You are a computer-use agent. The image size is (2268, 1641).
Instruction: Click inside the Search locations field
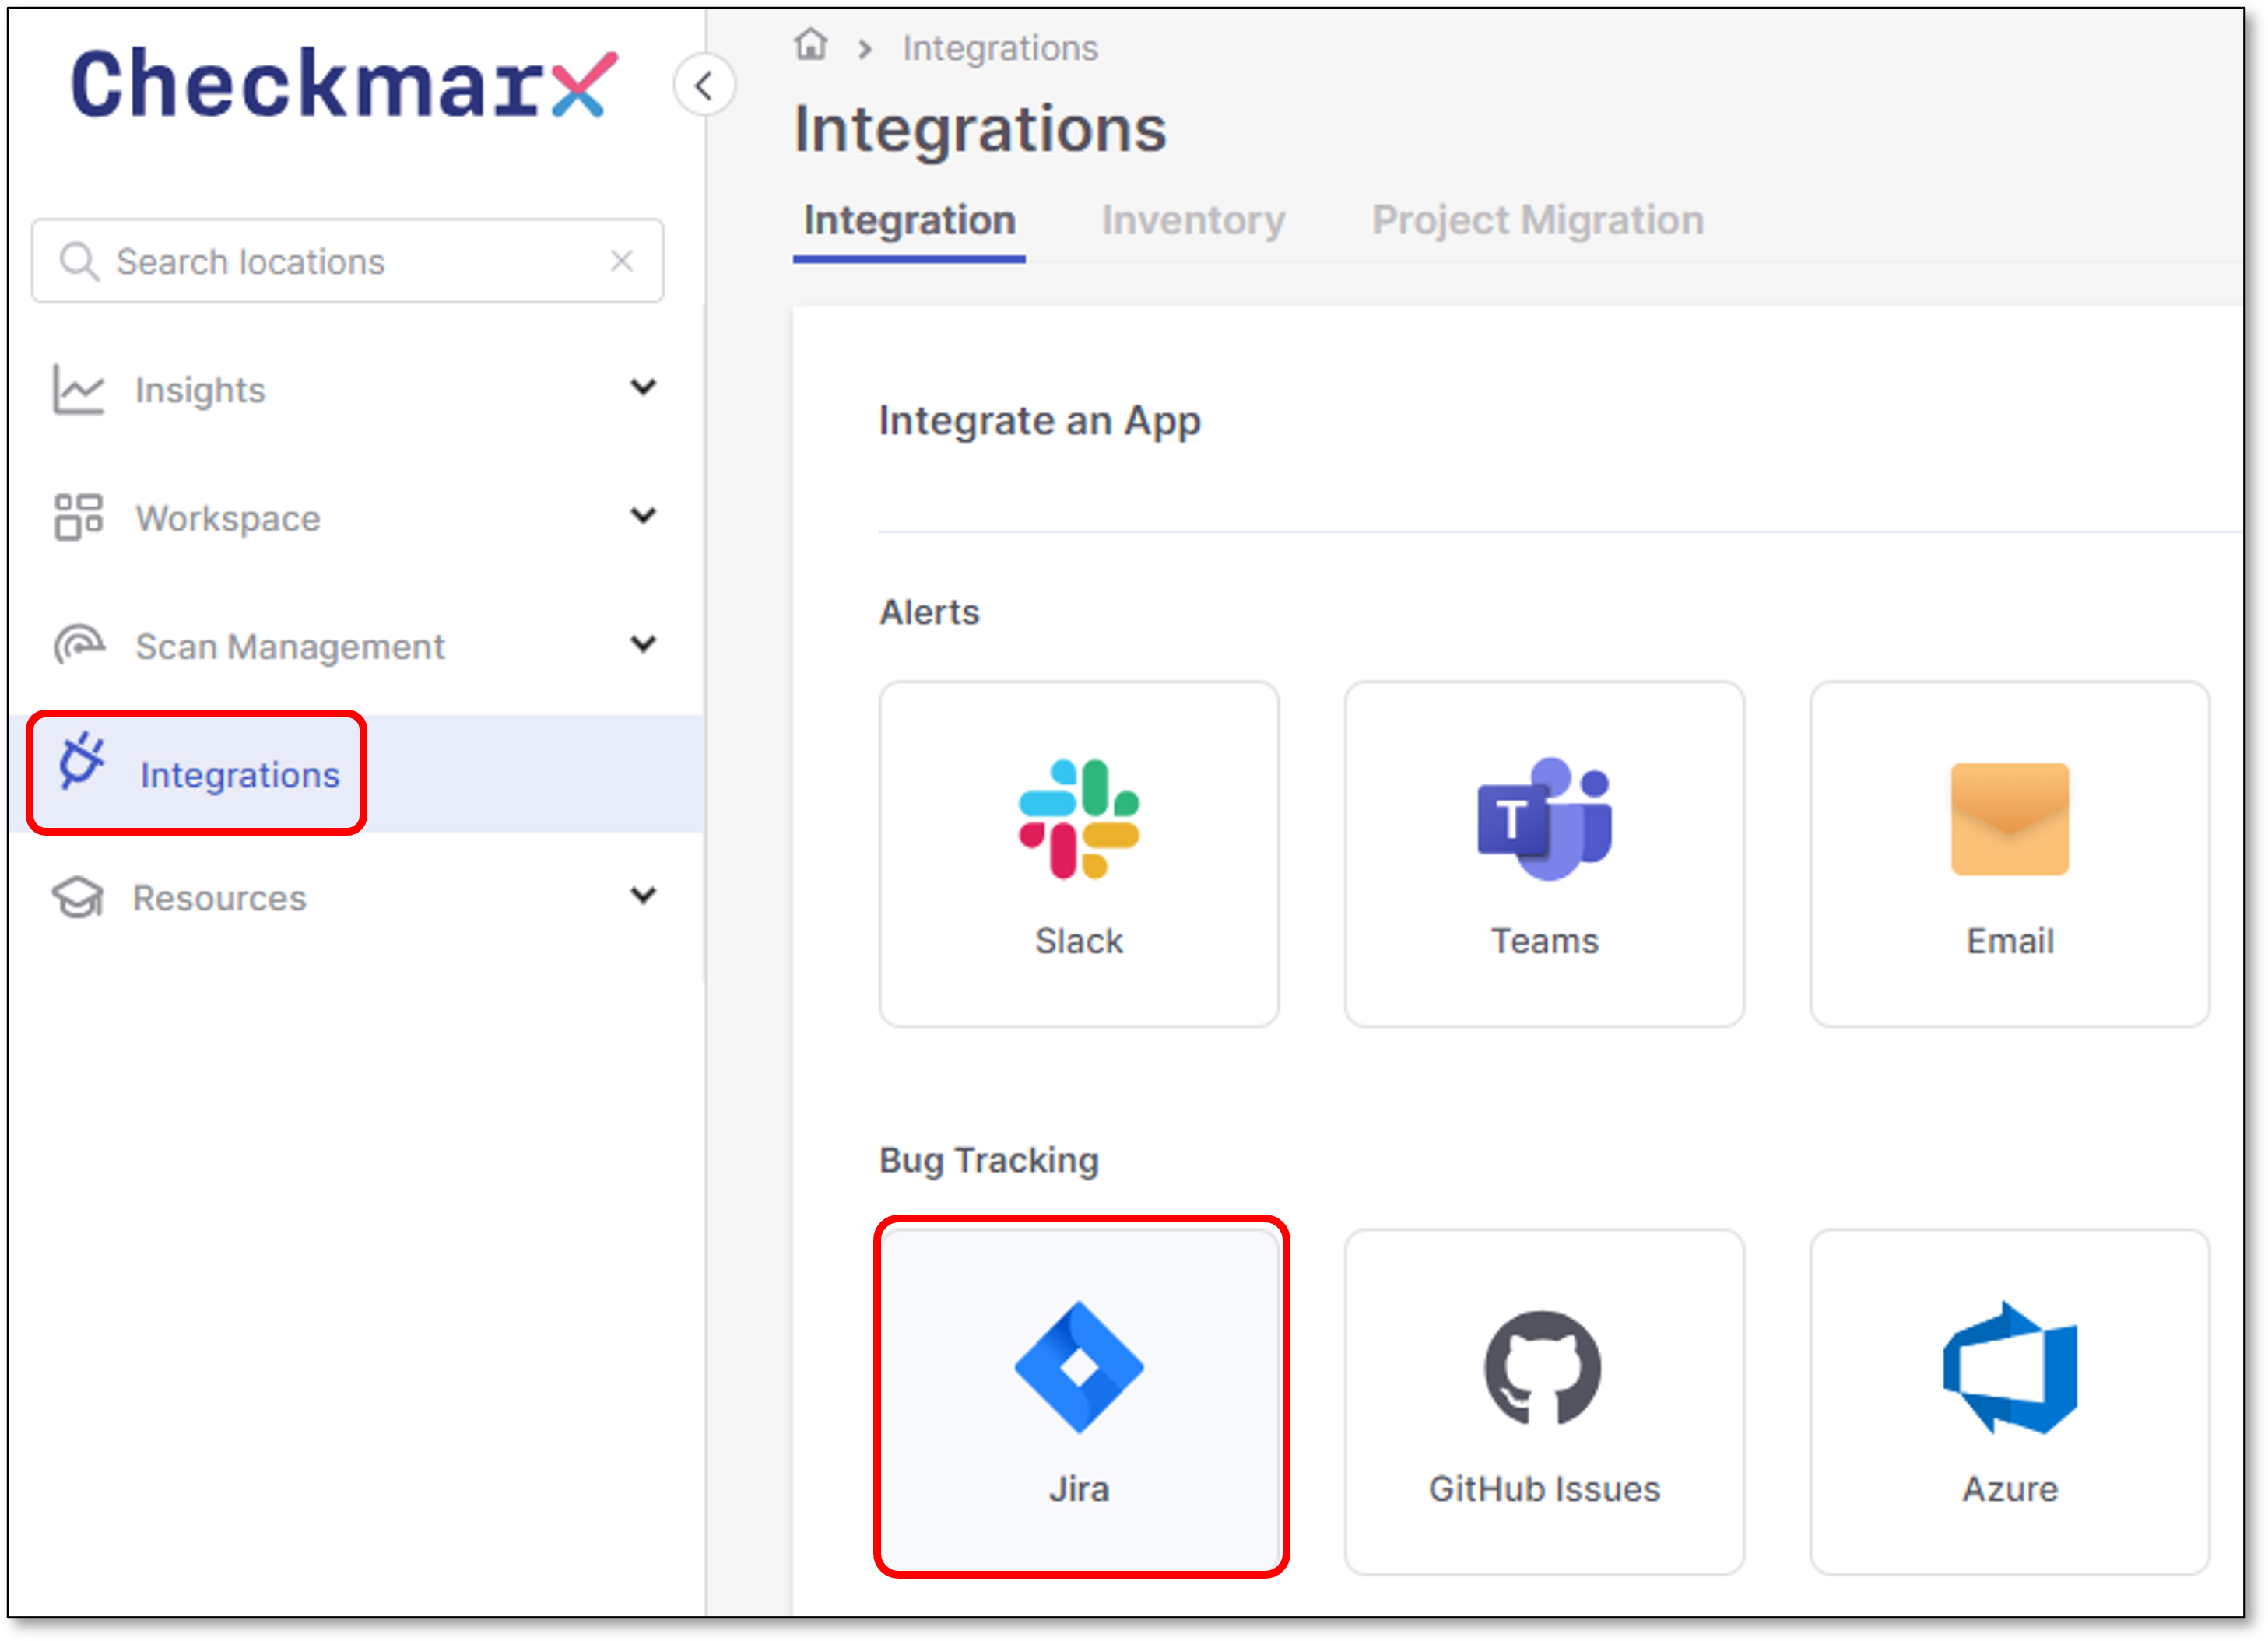(x=347, y=261)
